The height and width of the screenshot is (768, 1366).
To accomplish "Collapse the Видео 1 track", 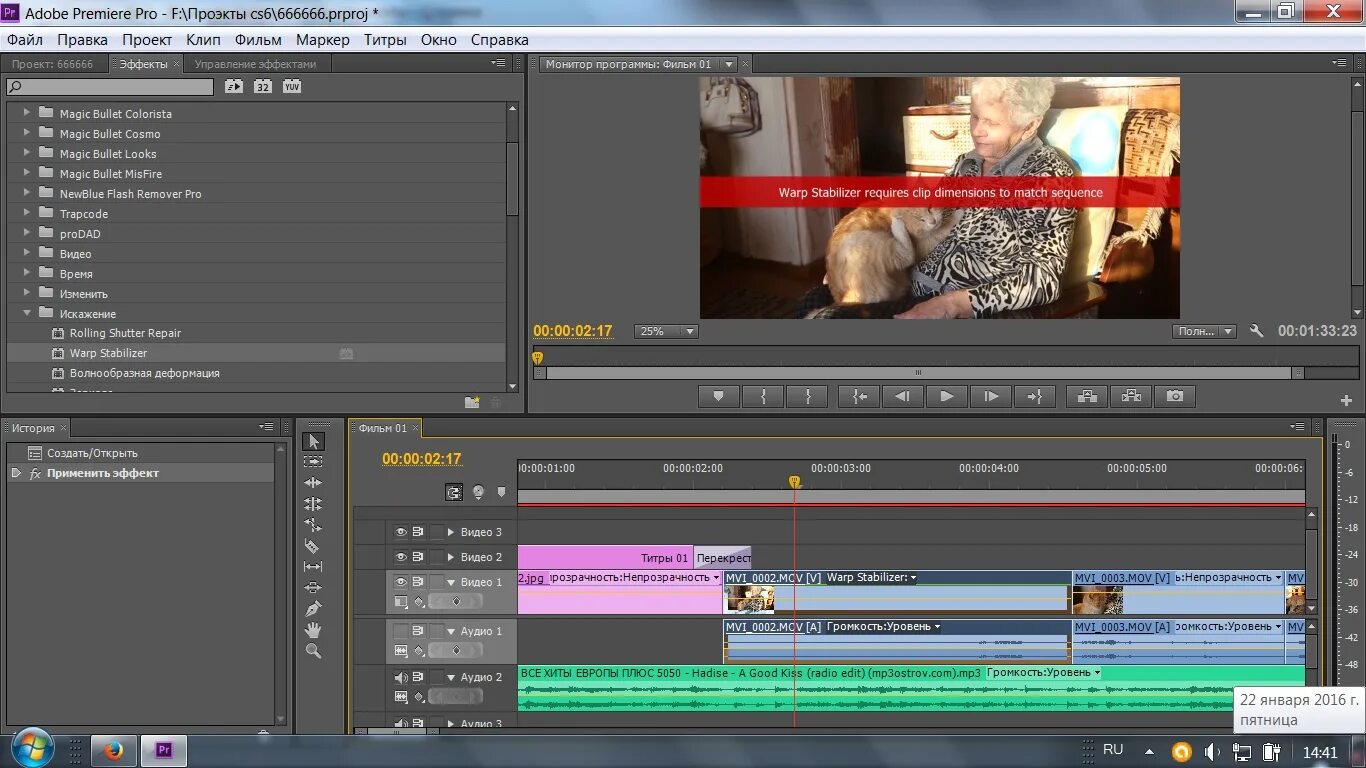I will coord(451,582).
